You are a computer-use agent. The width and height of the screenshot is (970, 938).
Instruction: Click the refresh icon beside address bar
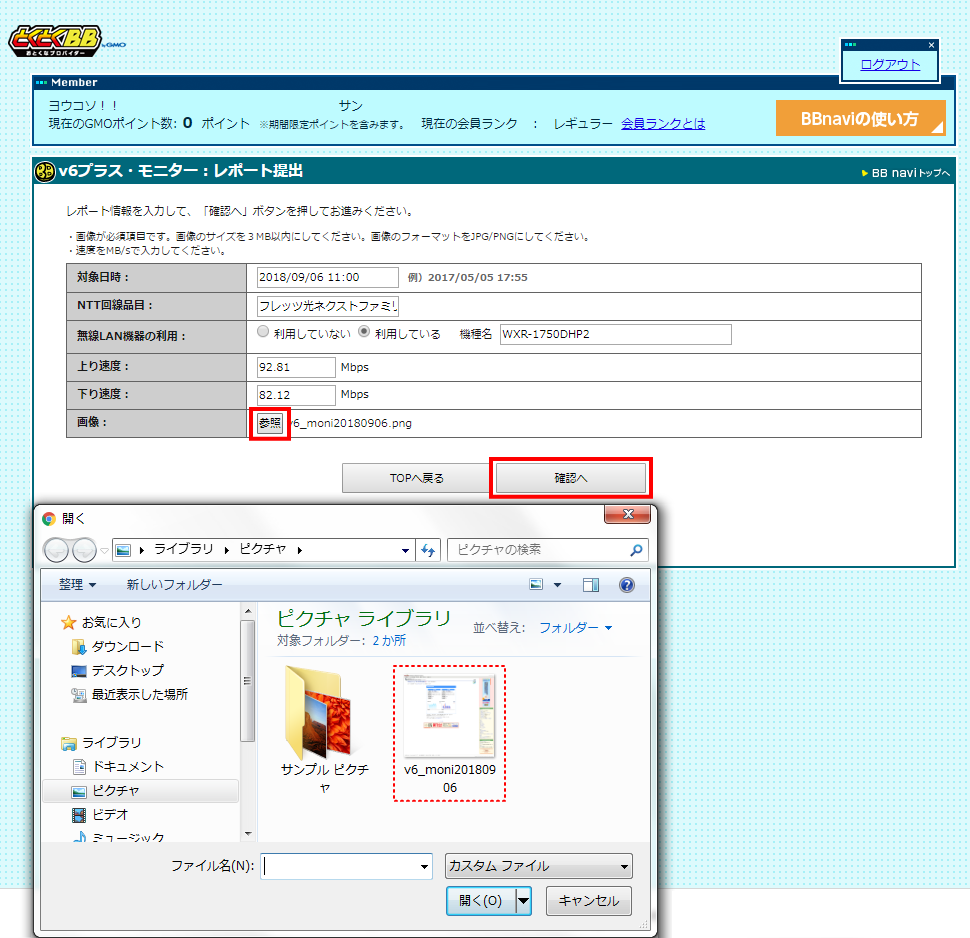click(x=428, y=550)
